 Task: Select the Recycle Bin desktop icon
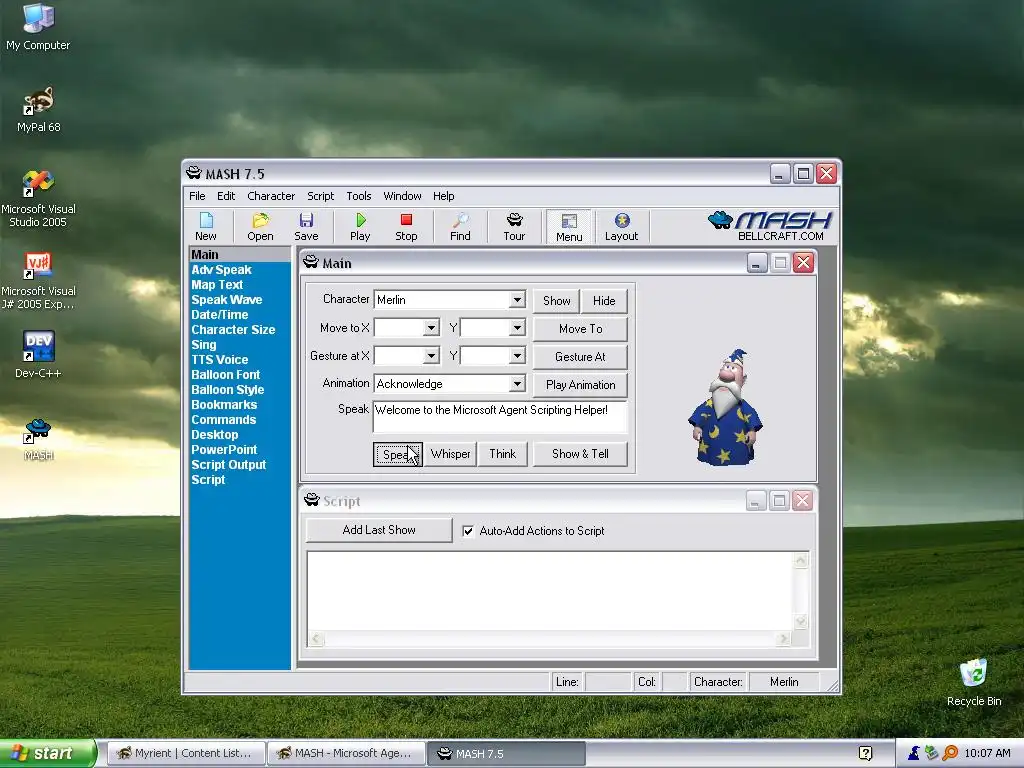pyautogui.click(x=974, y=682)
